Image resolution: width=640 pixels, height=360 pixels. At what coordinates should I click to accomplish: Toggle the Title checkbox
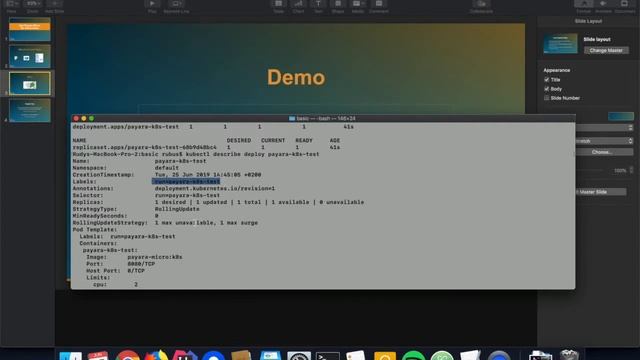[x=547, y=80]
